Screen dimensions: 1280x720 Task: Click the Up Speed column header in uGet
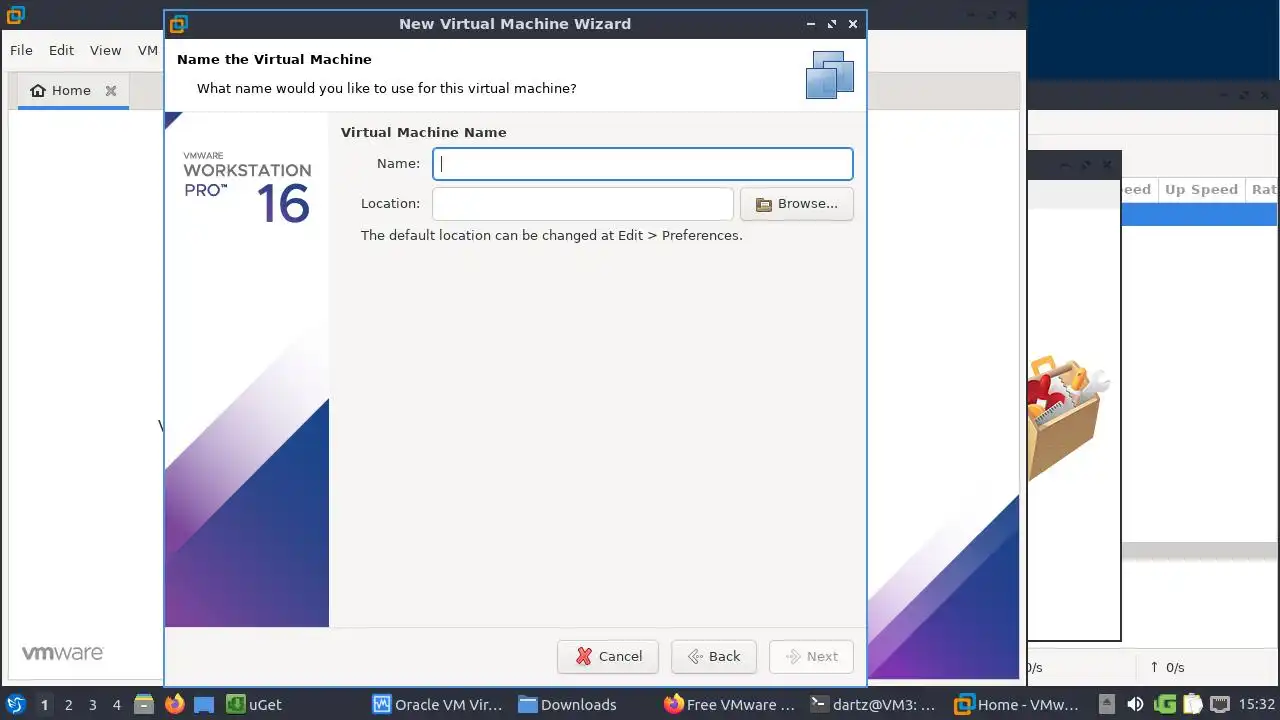tap(1200, 190)
